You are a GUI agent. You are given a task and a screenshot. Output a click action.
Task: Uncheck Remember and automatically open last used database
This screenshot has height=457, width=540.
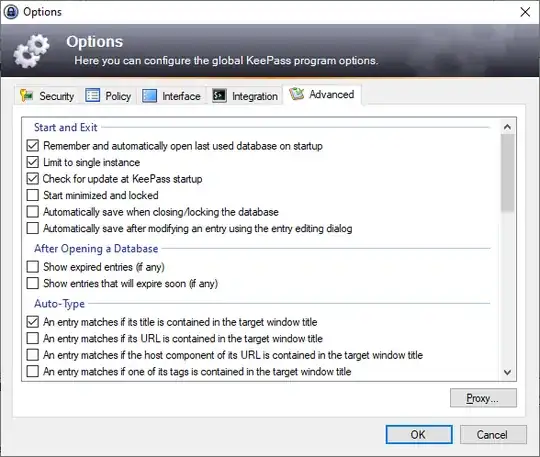tap(33, 146)
